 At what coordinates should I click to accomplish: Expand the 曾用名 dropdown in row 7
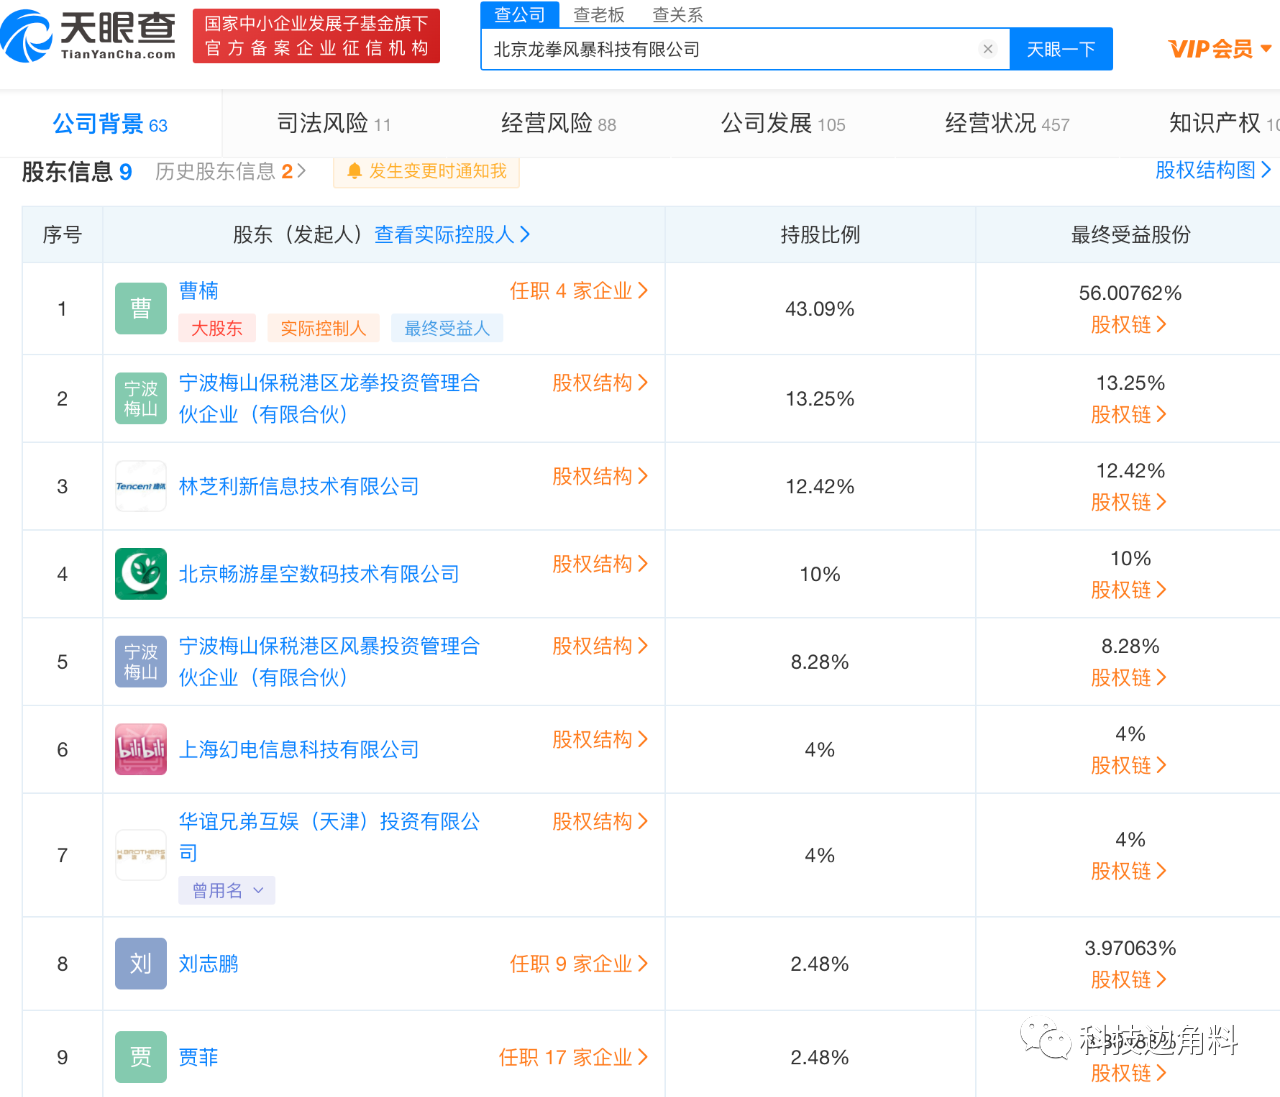226,890
